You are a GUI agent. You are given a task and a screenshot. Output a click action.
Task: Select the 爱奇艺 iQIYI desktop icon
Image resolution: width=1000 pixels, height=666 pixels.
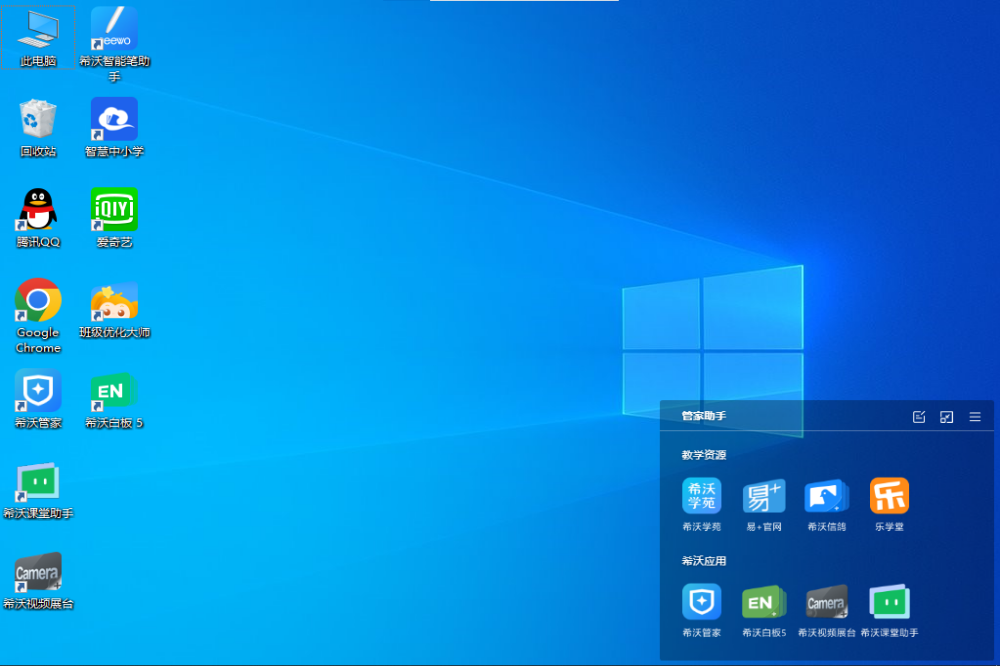click(115, 218)
